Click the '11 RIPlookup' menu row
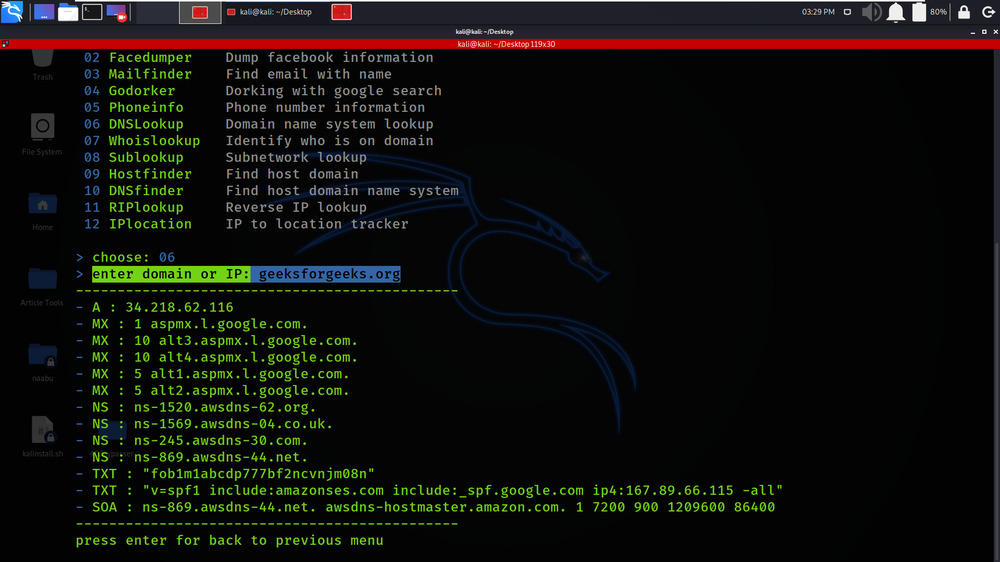The image size is (1000, 562). (225, 207)
